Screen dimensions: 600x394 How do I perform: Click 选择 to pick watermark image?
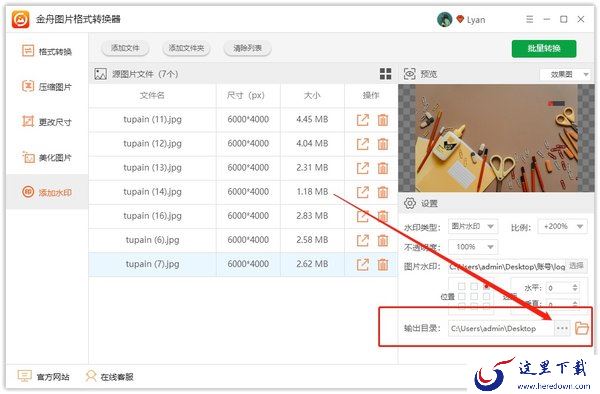576,266
